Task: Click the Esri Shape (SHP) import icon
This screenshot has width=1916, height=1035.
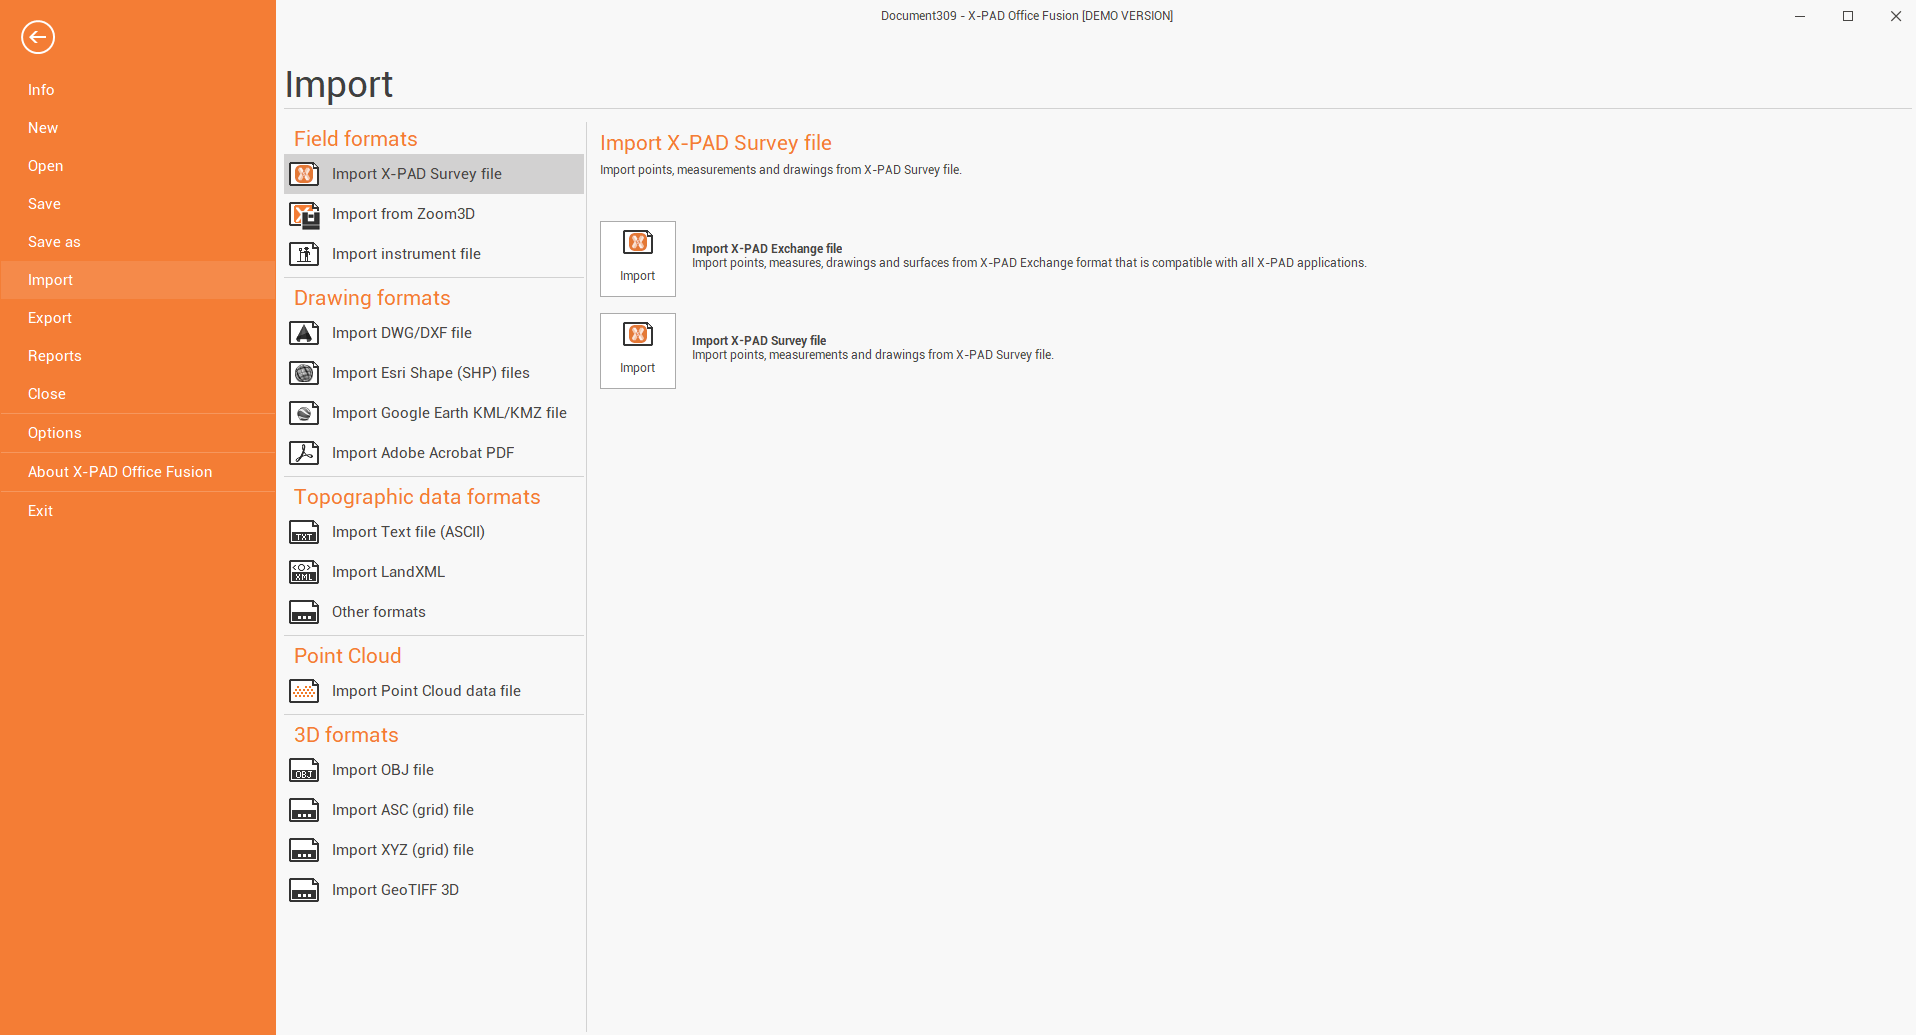Action: [x=304, y=373]
